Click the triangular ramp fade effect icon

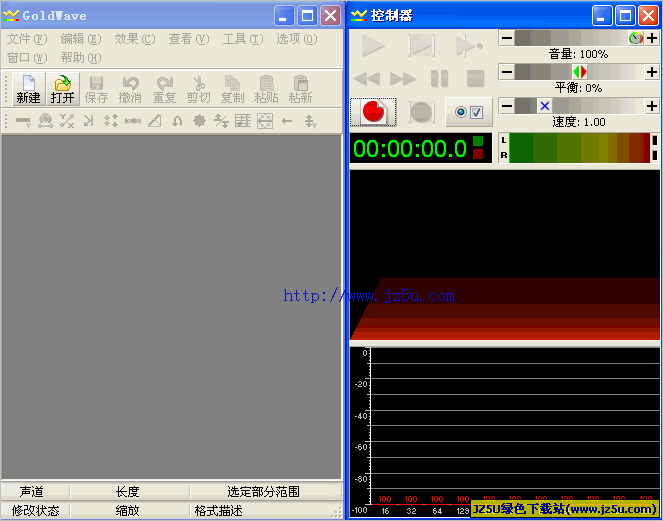pos(155,121)
